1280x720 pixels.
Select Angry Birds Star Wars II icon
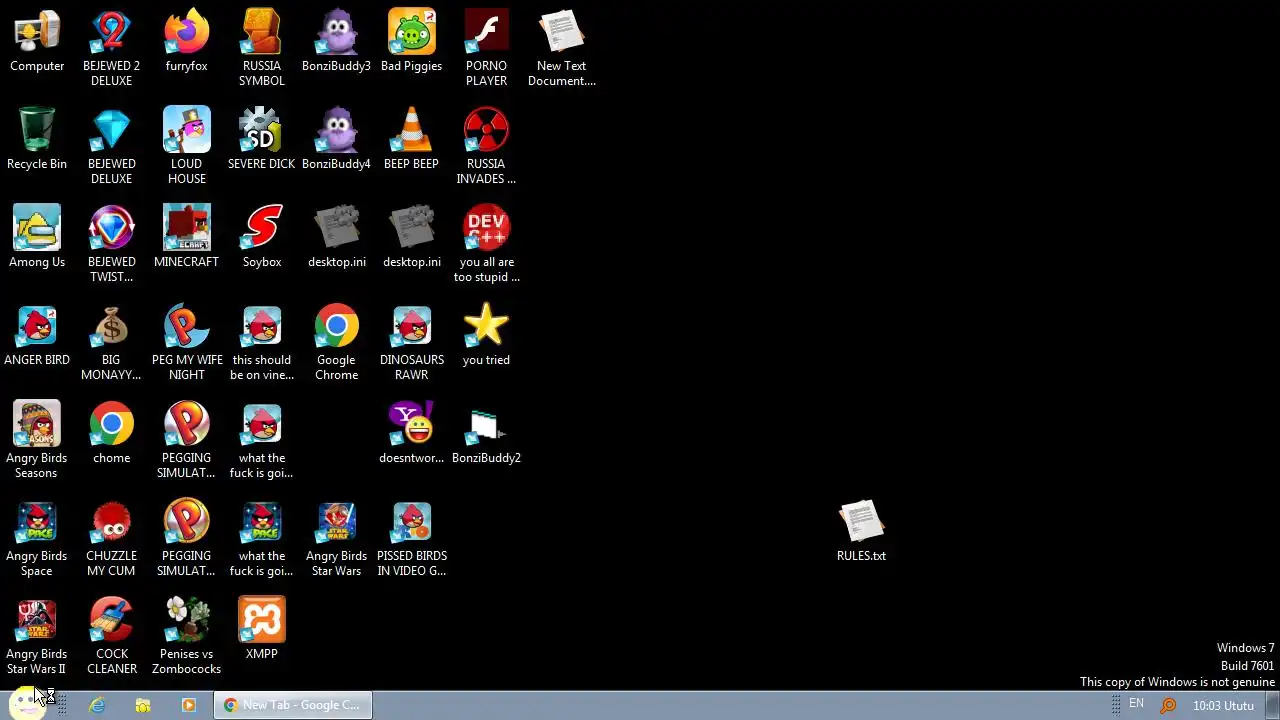37,621
